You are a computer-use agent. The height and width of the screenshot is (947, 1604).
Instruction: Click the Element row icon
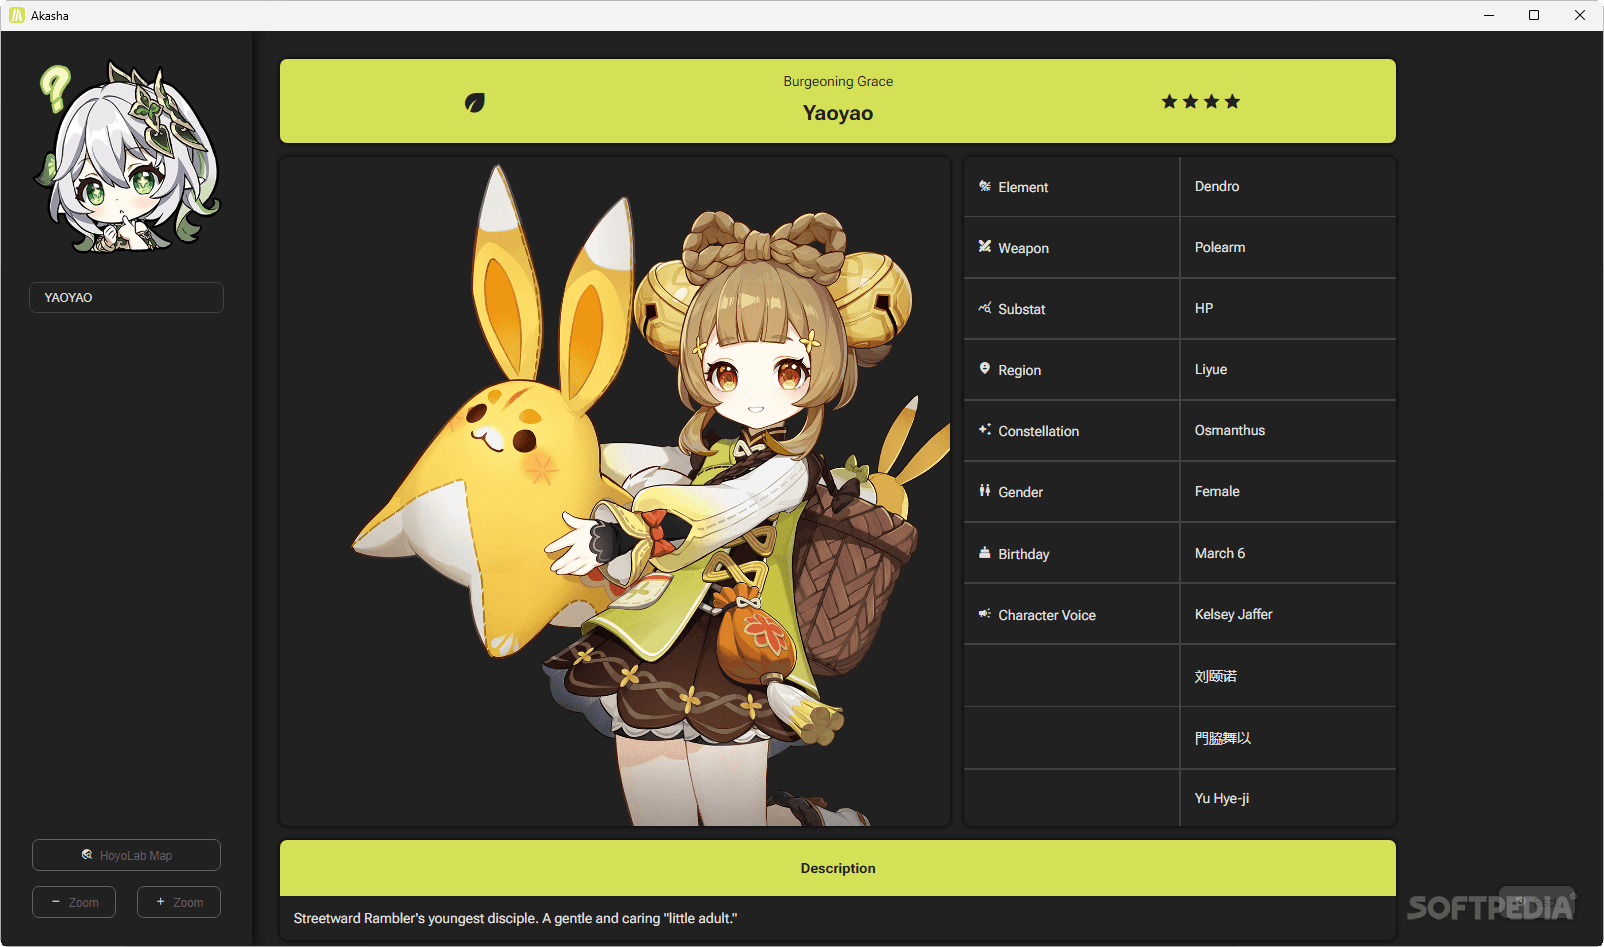985,186
